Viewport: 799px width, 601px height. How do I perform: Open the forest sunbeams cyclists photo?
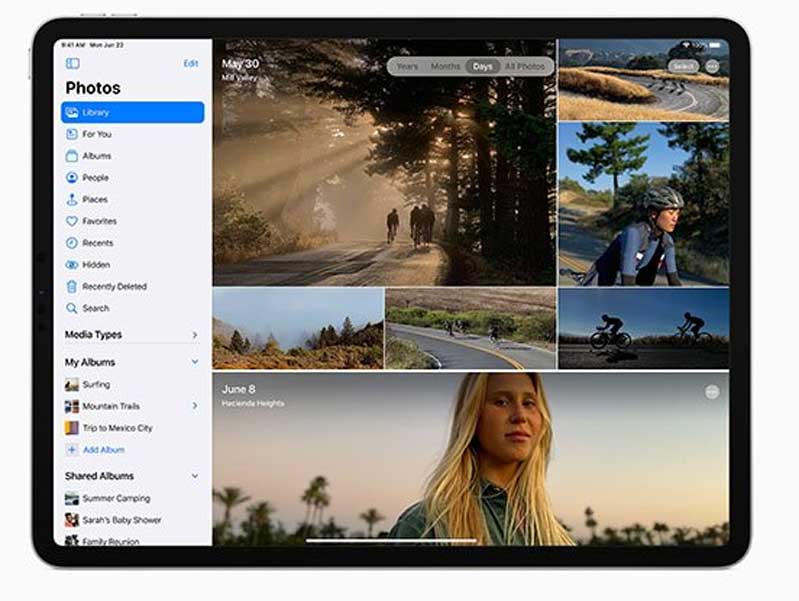pyautogui.click(x=384, y=162)
